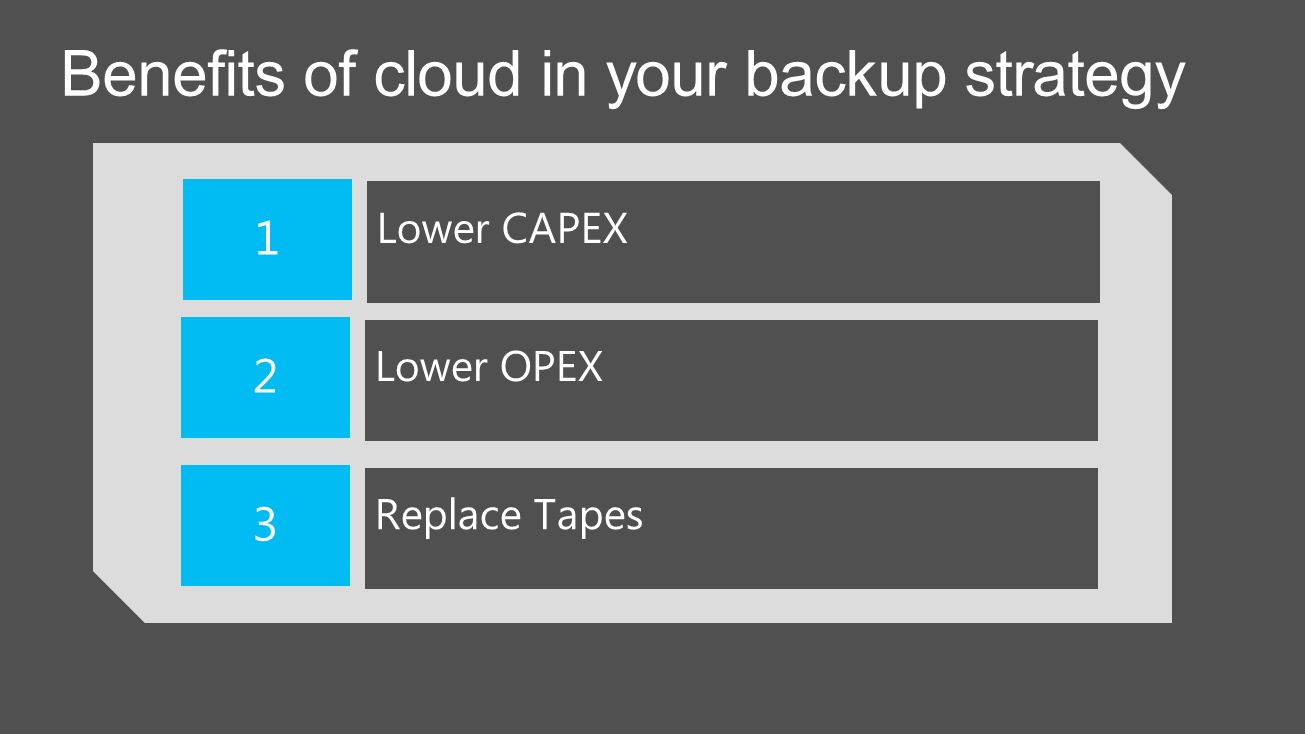This screenshot has height=734, width=1305.
Task: Click the word "backup" in the title
Action: pyautogui.click(x=846, y=73)
